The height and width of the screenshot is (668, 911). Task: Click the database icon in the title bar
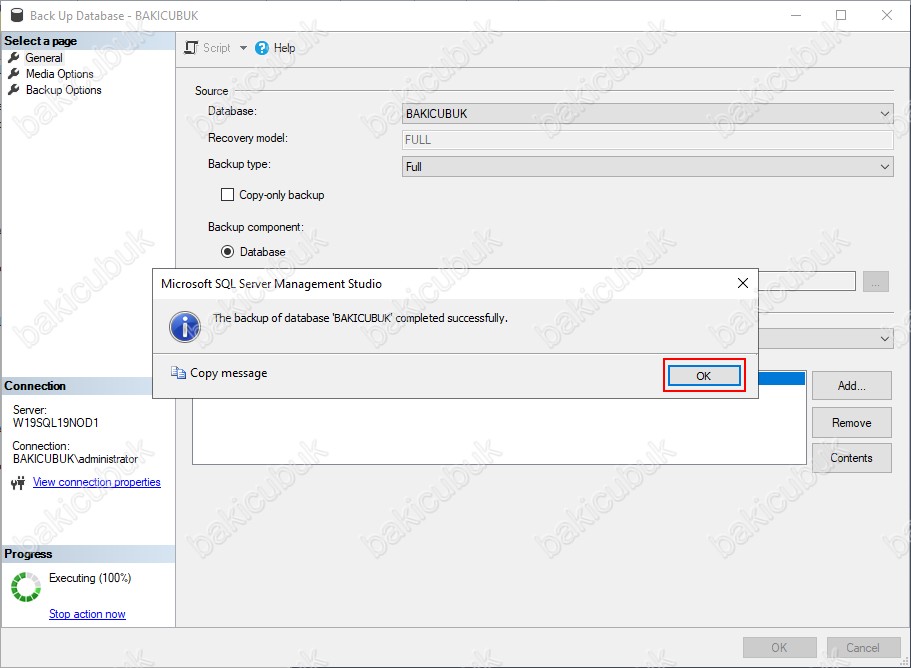(17, 16)
